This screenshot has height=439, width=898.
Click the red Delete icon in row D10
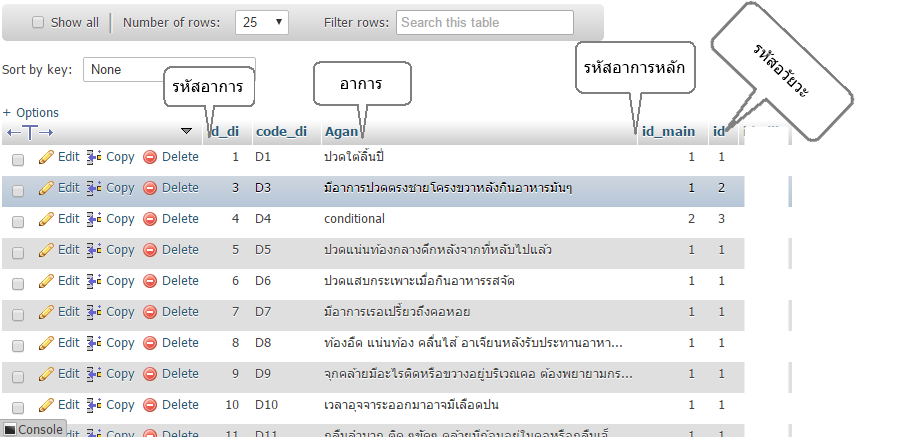coord(150,404)
